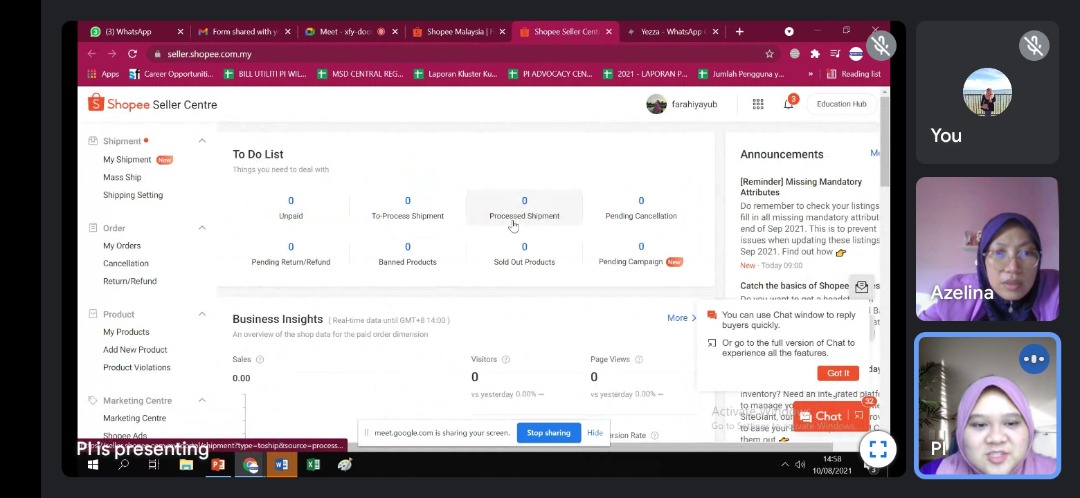Image resolution: width=1080 pixels, height=498 pixels.
Task: Open Cancellation in the sidebar
Action: pos(125,264)
